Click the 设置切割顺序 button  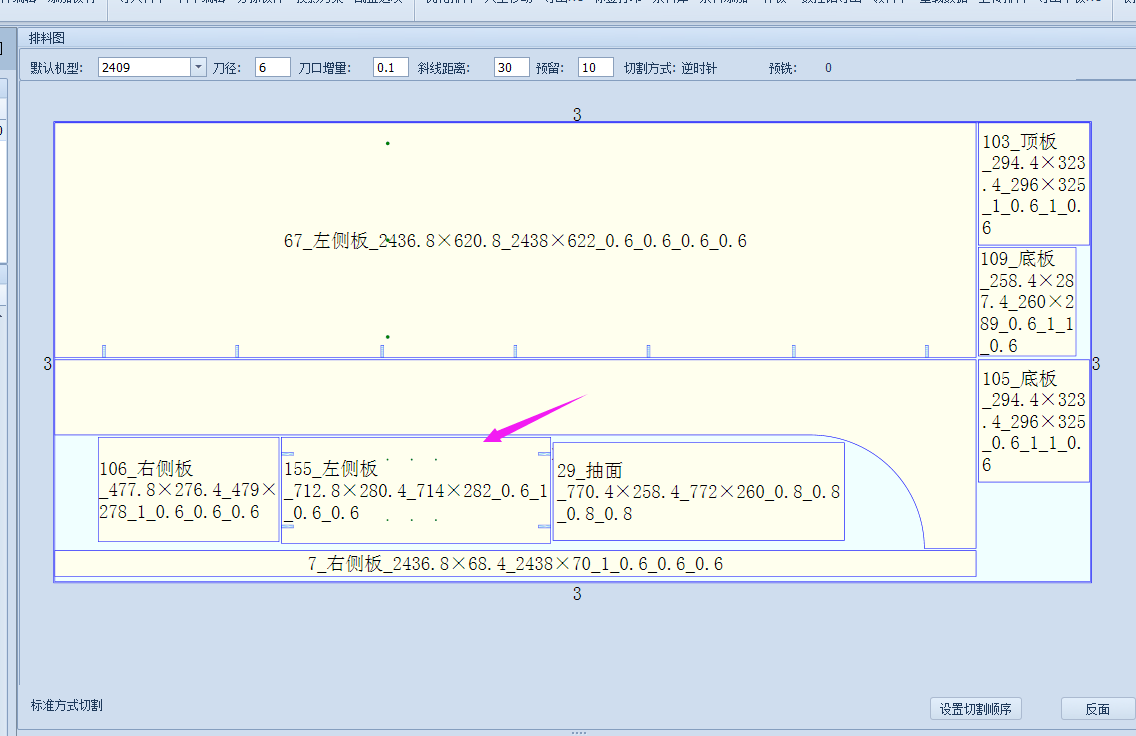[x=975, y=709]
